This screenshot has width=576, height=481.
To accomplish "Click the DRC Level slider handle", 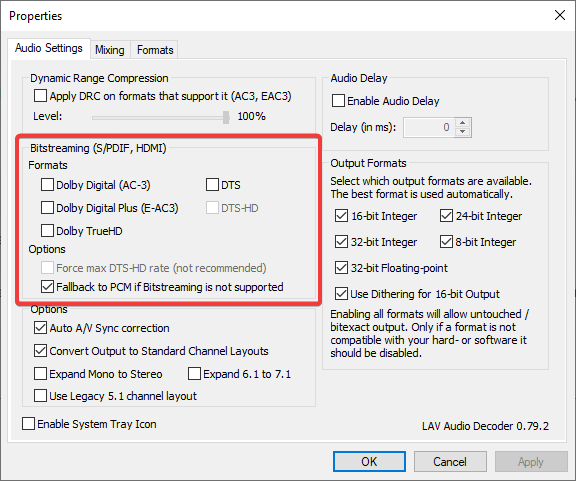I will [226, 118].
